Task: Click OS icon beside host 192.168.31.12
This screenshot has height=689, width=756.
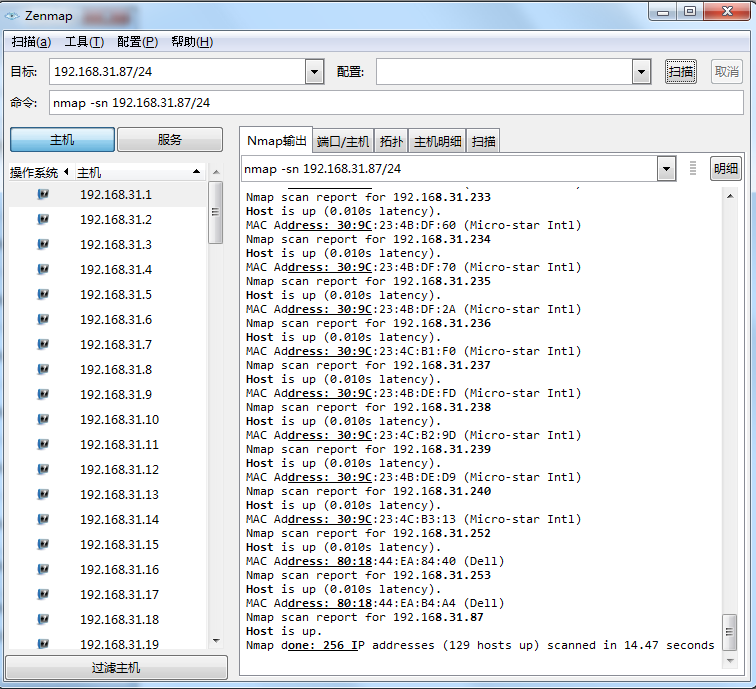Action: click(43, 469)
